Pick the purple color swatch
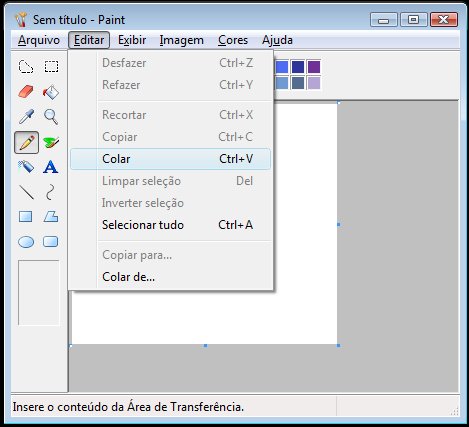Screen dimensions: 469x427 point(314,67)
